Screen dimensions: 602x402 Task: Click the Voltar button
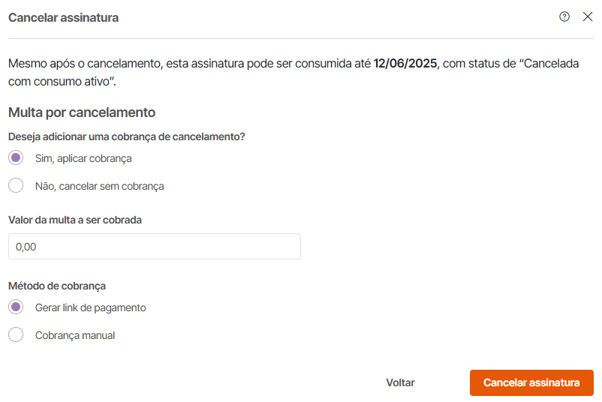(x=400, y=382)
